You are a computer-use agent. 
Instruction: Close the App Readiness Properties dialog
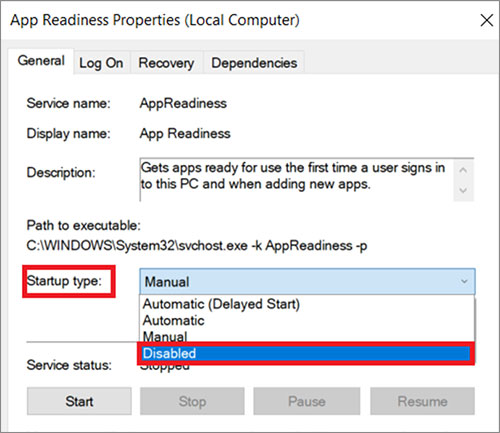[x=486, y=20]
